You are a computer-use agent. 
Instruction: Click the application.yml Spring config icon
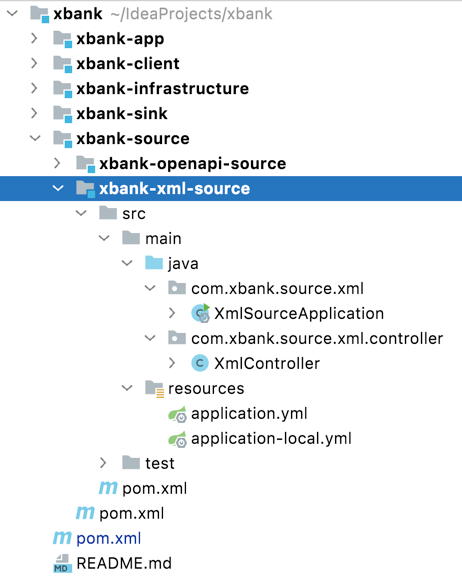pyautogui.click(x=177, y=414)
